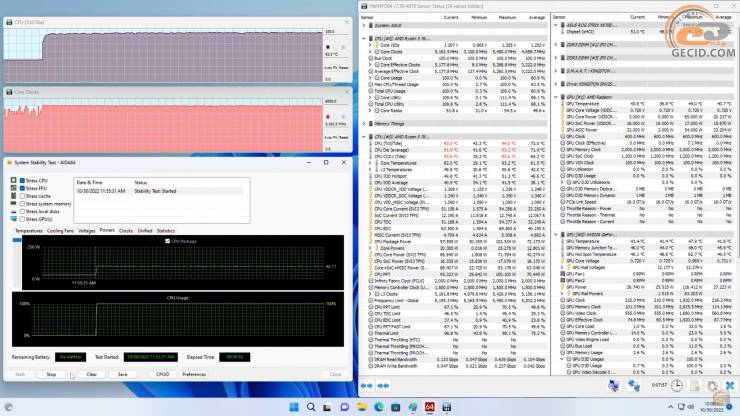Switch to Temperatures tab
Screen dimensions: 740x416
pyautogui.click(x=29, y=231)
